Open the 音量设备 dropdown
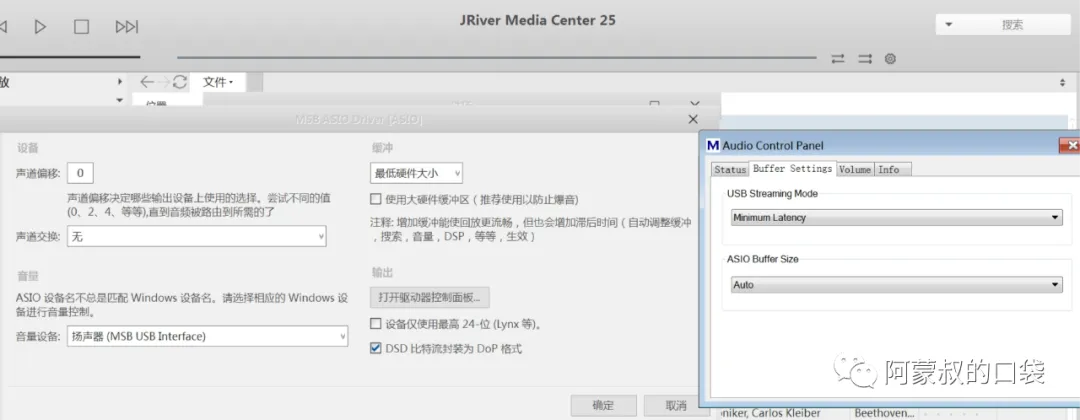This screenshot has height=420, width=1080. click(207, 336)
